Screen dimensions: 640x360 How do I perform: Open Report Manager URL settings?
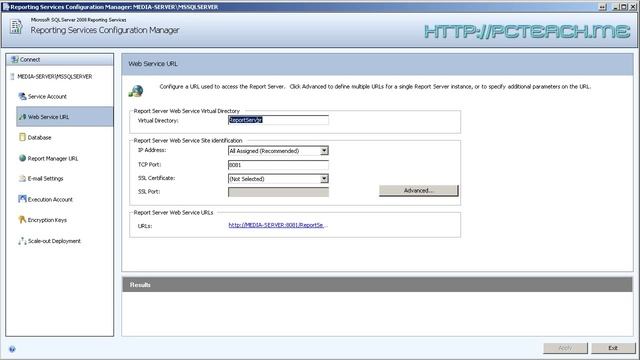click(53, 158)
